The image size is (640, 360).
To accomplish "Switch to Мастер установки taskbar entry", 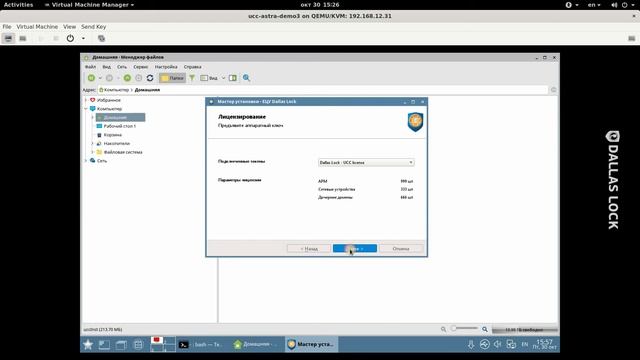I will pos(311,344).
